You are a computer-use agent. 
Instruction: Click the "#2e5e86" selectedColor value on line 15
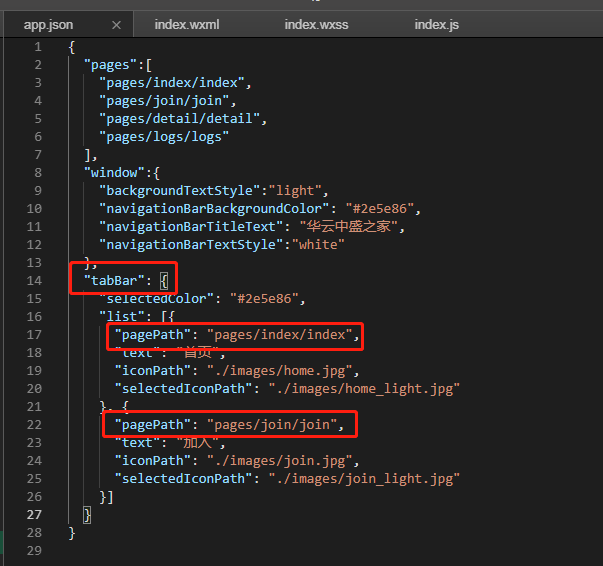pyautogui.click(x=264, y=299)
